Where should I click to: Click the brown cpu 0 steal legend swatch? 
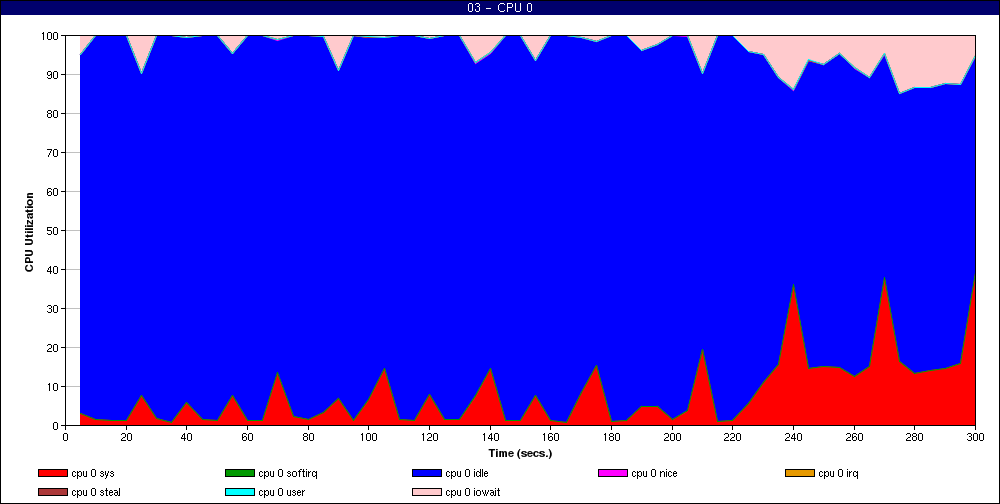coord(52,493)
